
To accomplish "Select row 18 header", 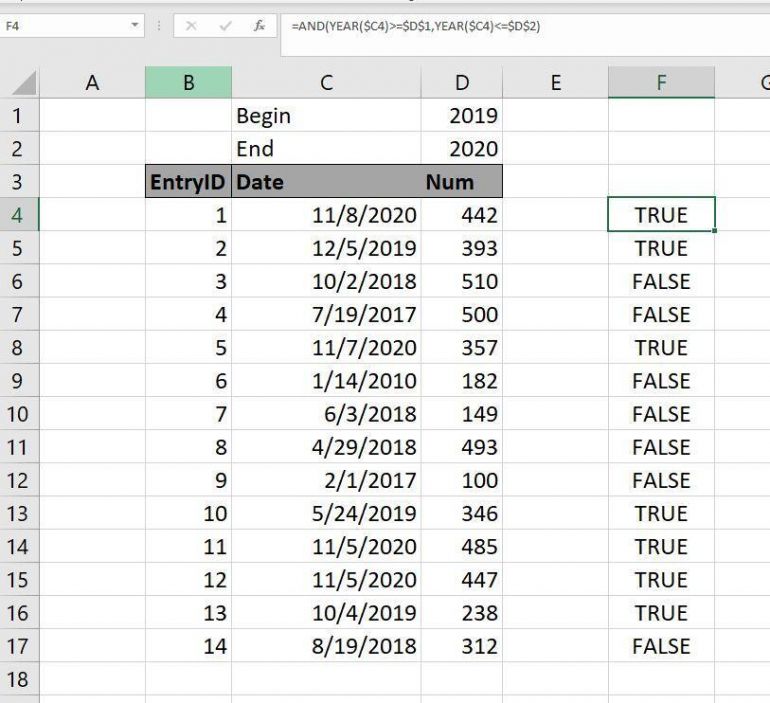I will pyautogui.click(x=17, y=680).
